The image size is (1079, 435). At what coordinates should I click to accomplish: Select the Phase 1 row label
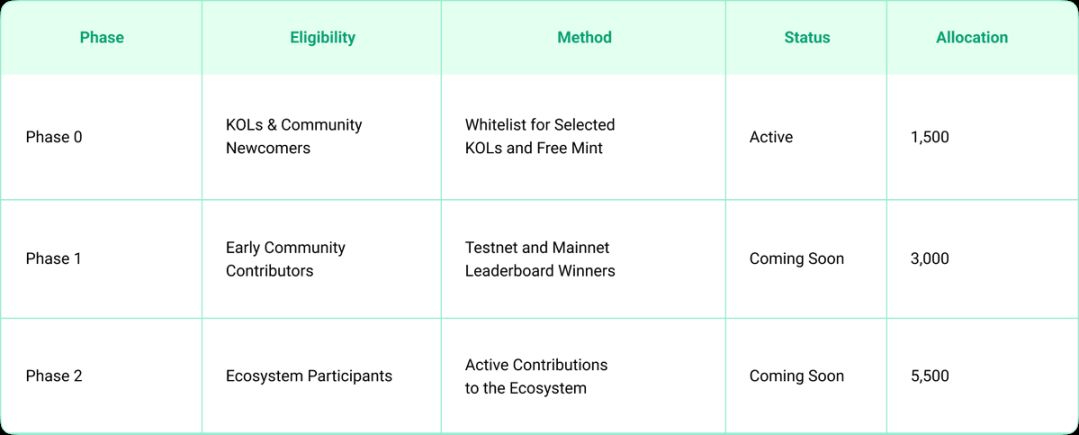click(54, 259)
